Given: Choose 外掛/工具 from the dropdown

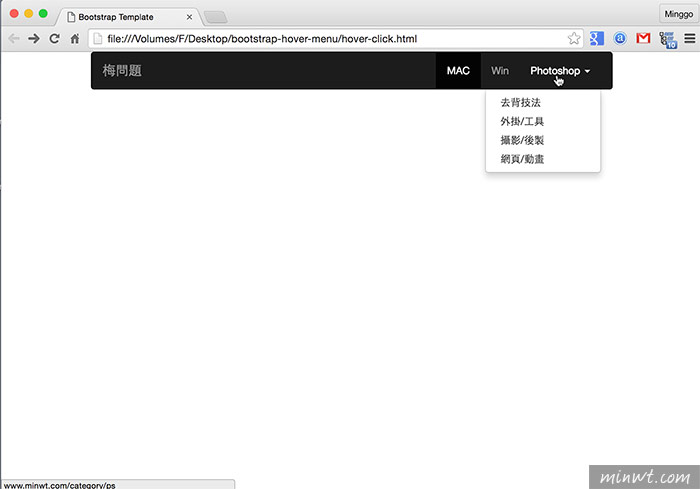Looking at the screenshot, I should [543, 121].
